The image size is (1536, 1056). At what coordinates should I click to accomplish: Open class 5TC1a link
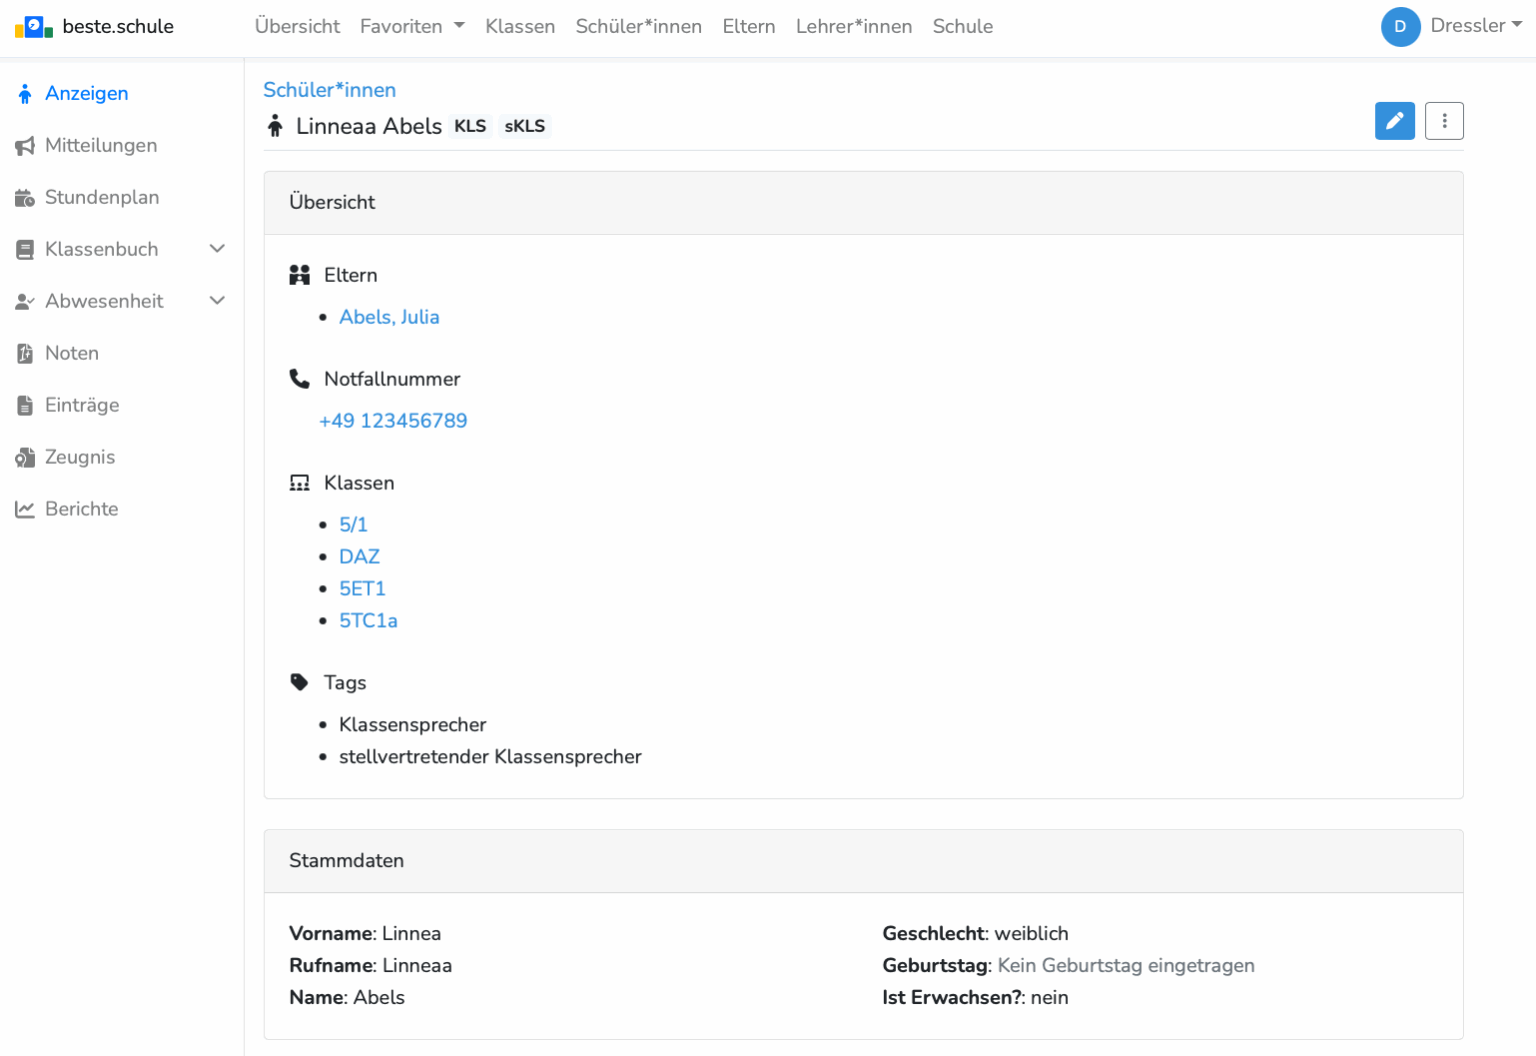(x=368, y=621)
